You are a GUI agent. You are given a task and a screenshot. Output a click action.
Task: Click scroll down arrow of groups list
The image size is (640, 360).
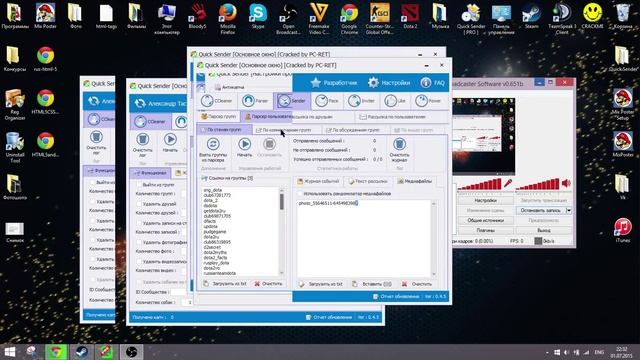coord(282,273)
